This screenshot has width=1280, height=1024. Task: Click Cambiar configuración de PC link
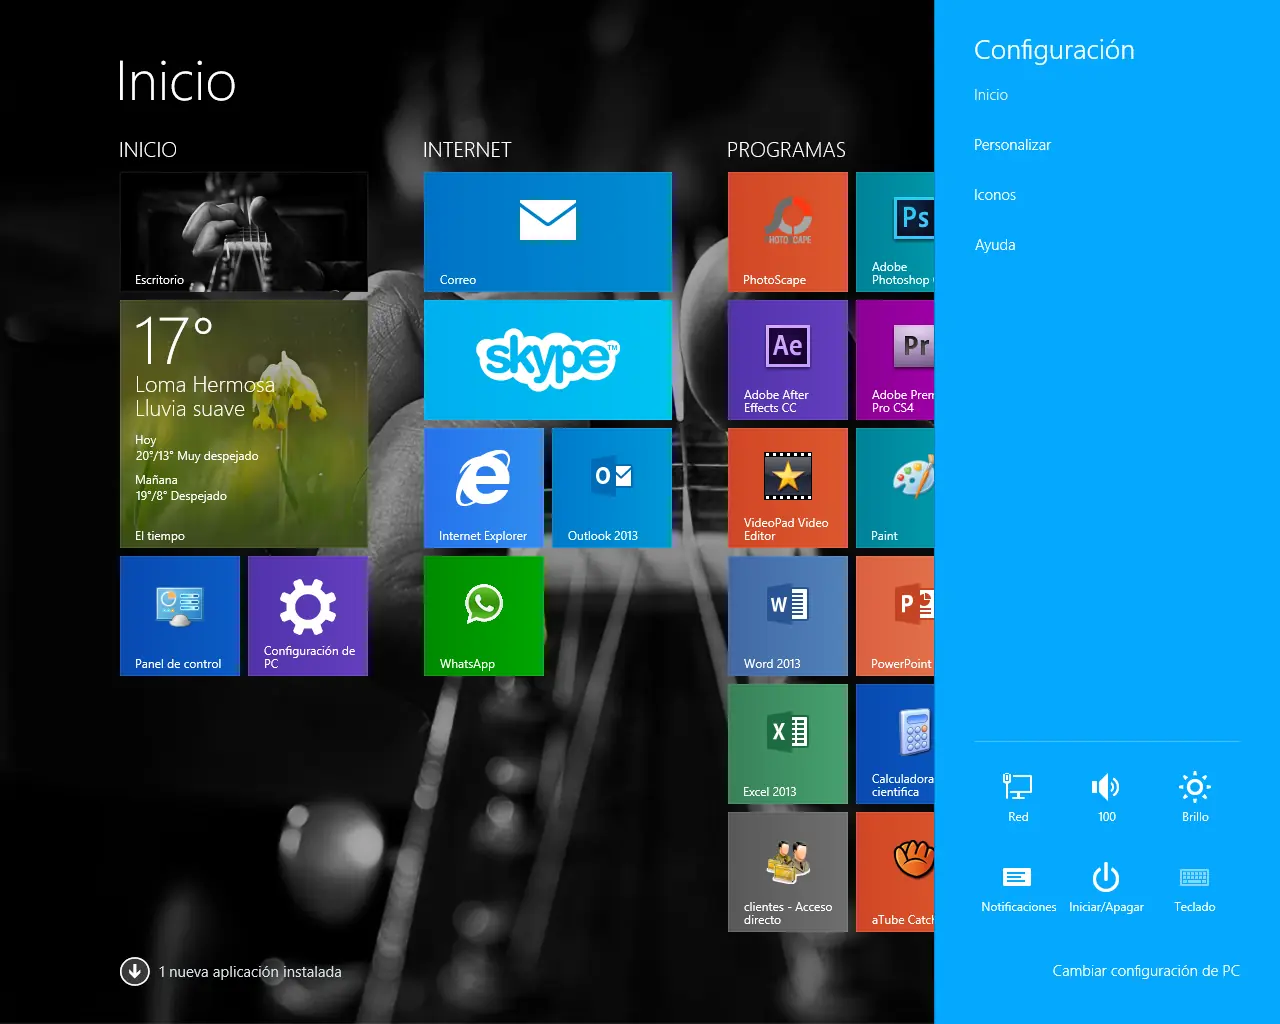coord(1146,971)
